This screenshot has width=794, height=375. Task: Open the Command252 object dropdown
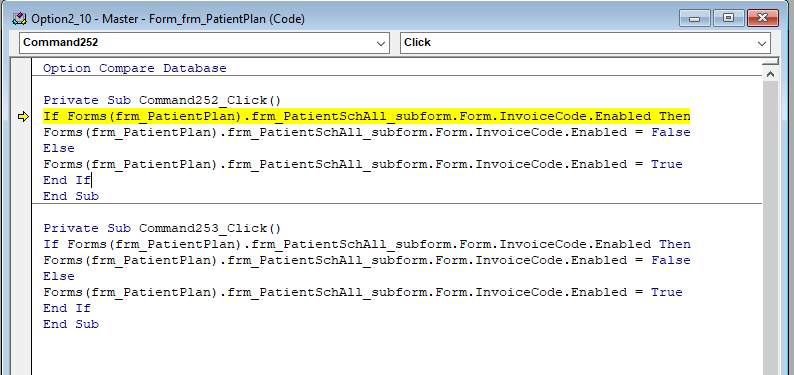tap(381, 44)
